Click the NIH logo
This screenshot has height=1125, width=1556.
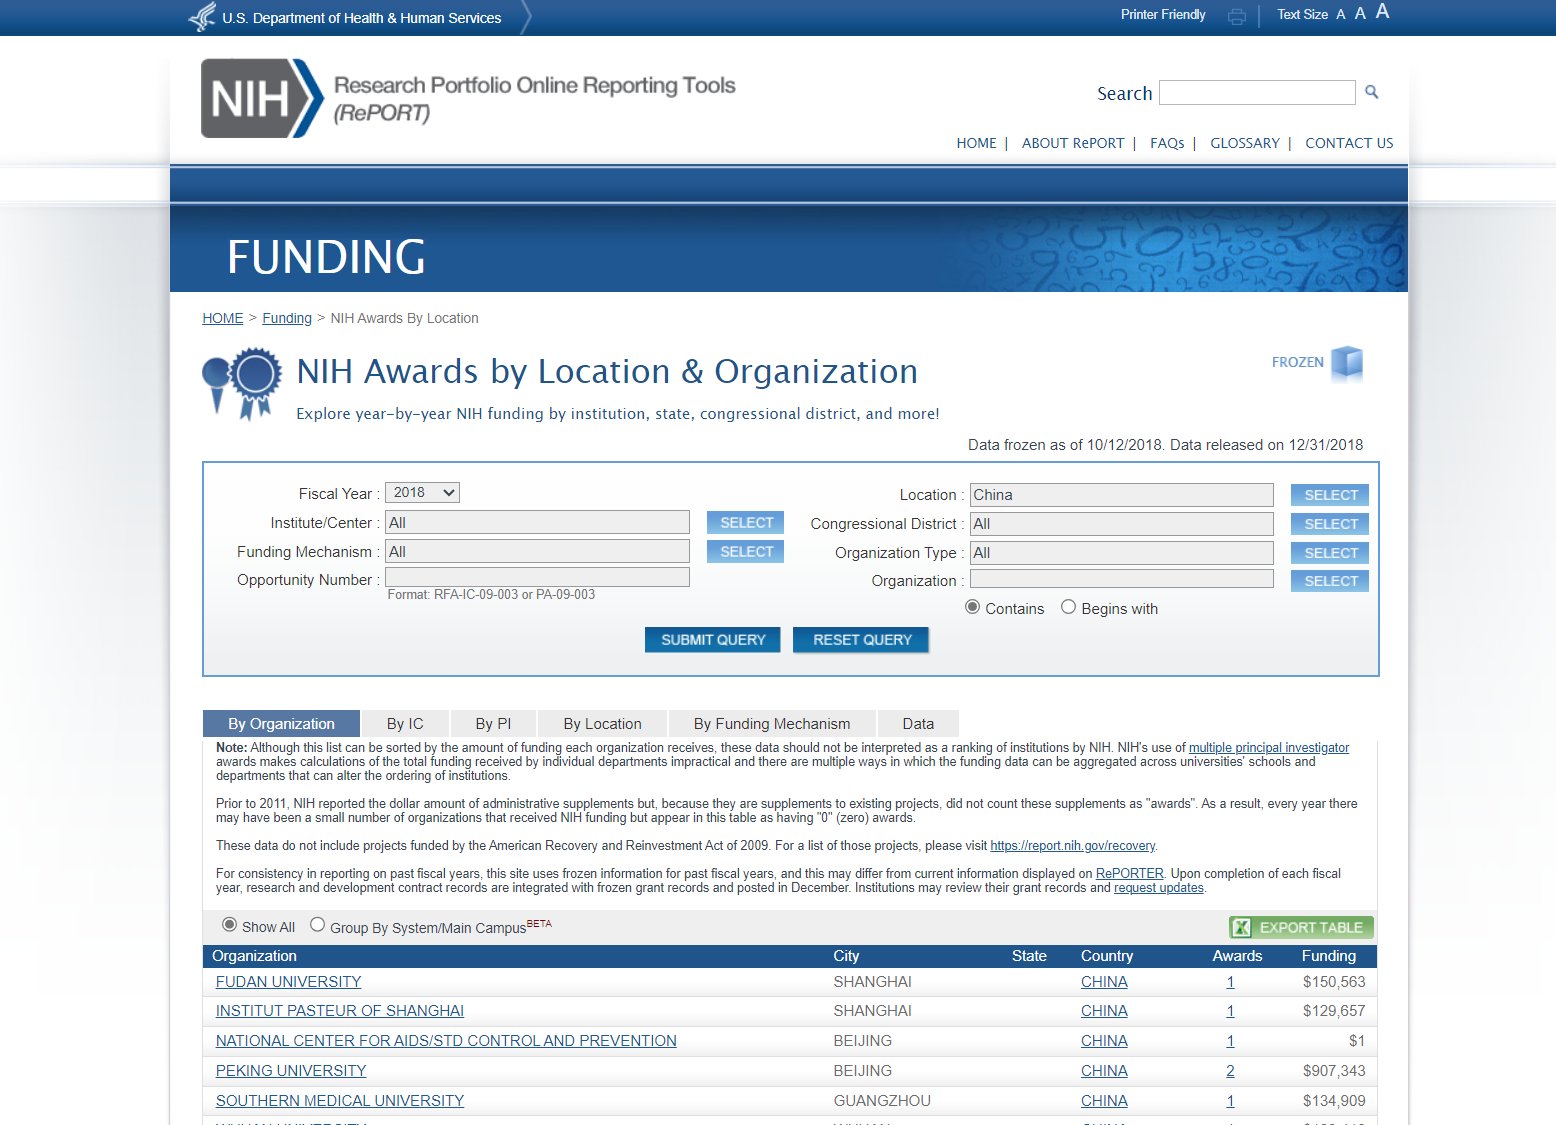click(262, 98)
